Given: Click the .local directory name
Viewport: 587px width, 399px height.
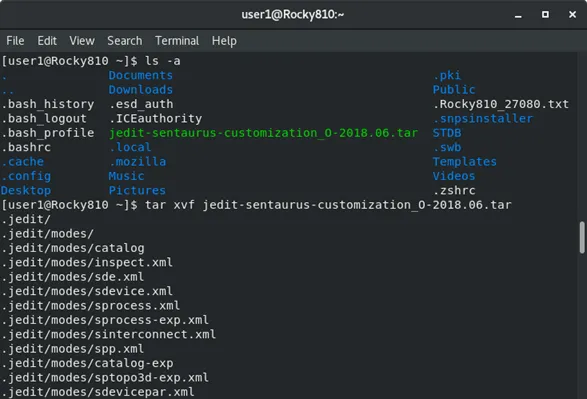Looking at the screenshot, I should (x=130, y=147).
